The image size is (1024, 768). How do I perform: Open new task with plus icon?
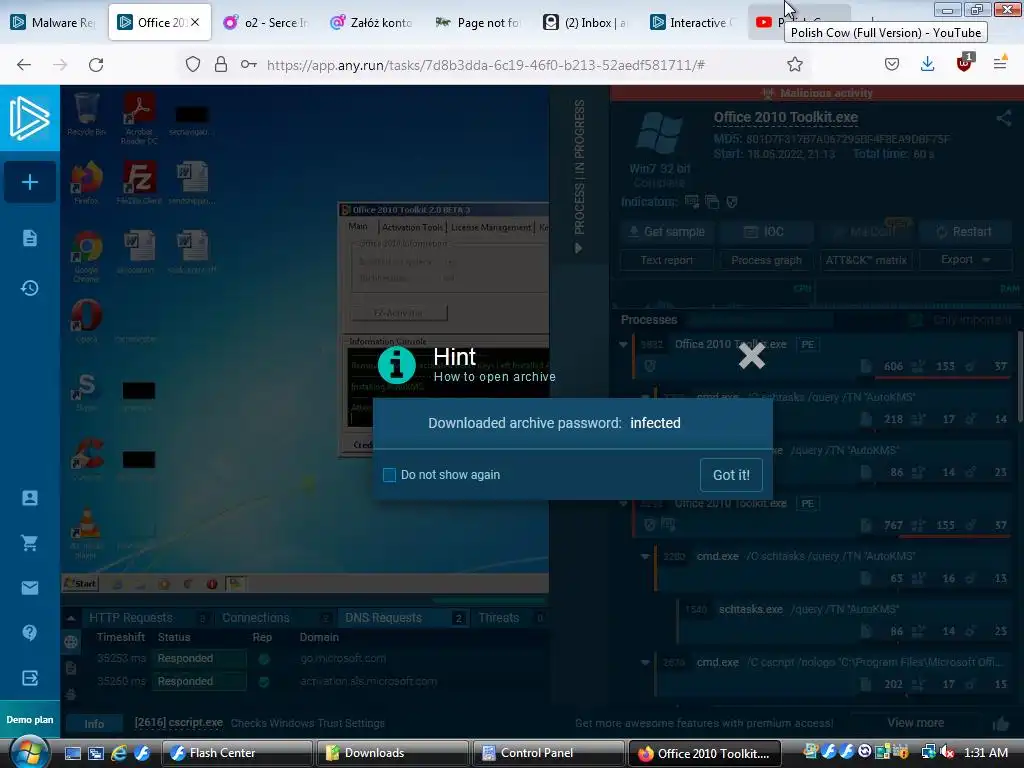(x=30, y=182)
